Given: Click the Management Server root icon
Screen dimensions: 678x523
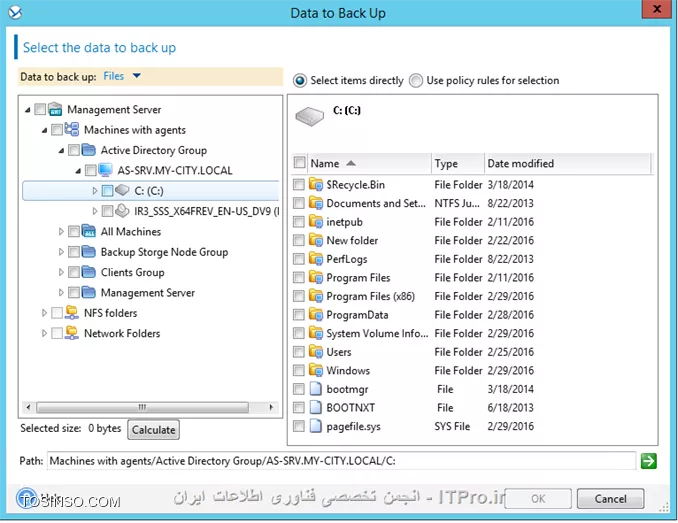Looking at the screenshot, I should coord(55,109).
